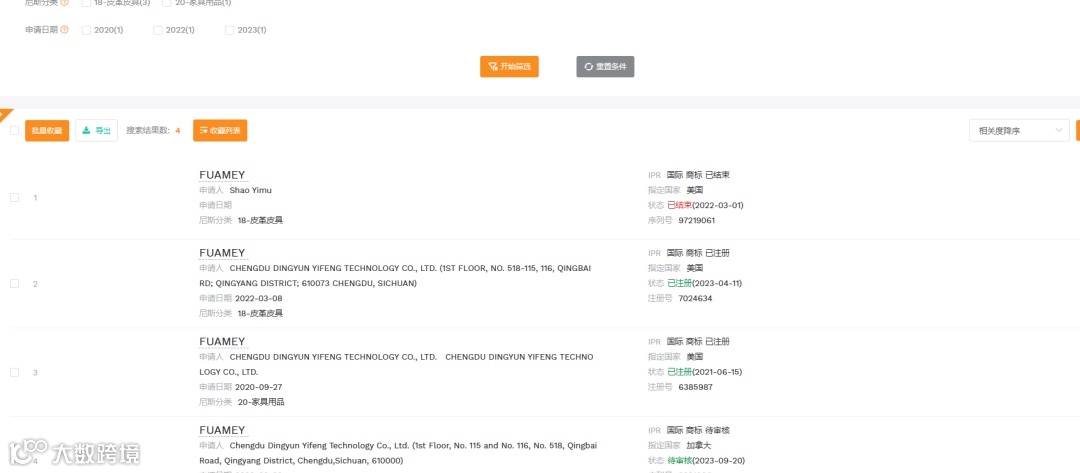Tick the 2023(1) application date checkbox

(229, 30)
